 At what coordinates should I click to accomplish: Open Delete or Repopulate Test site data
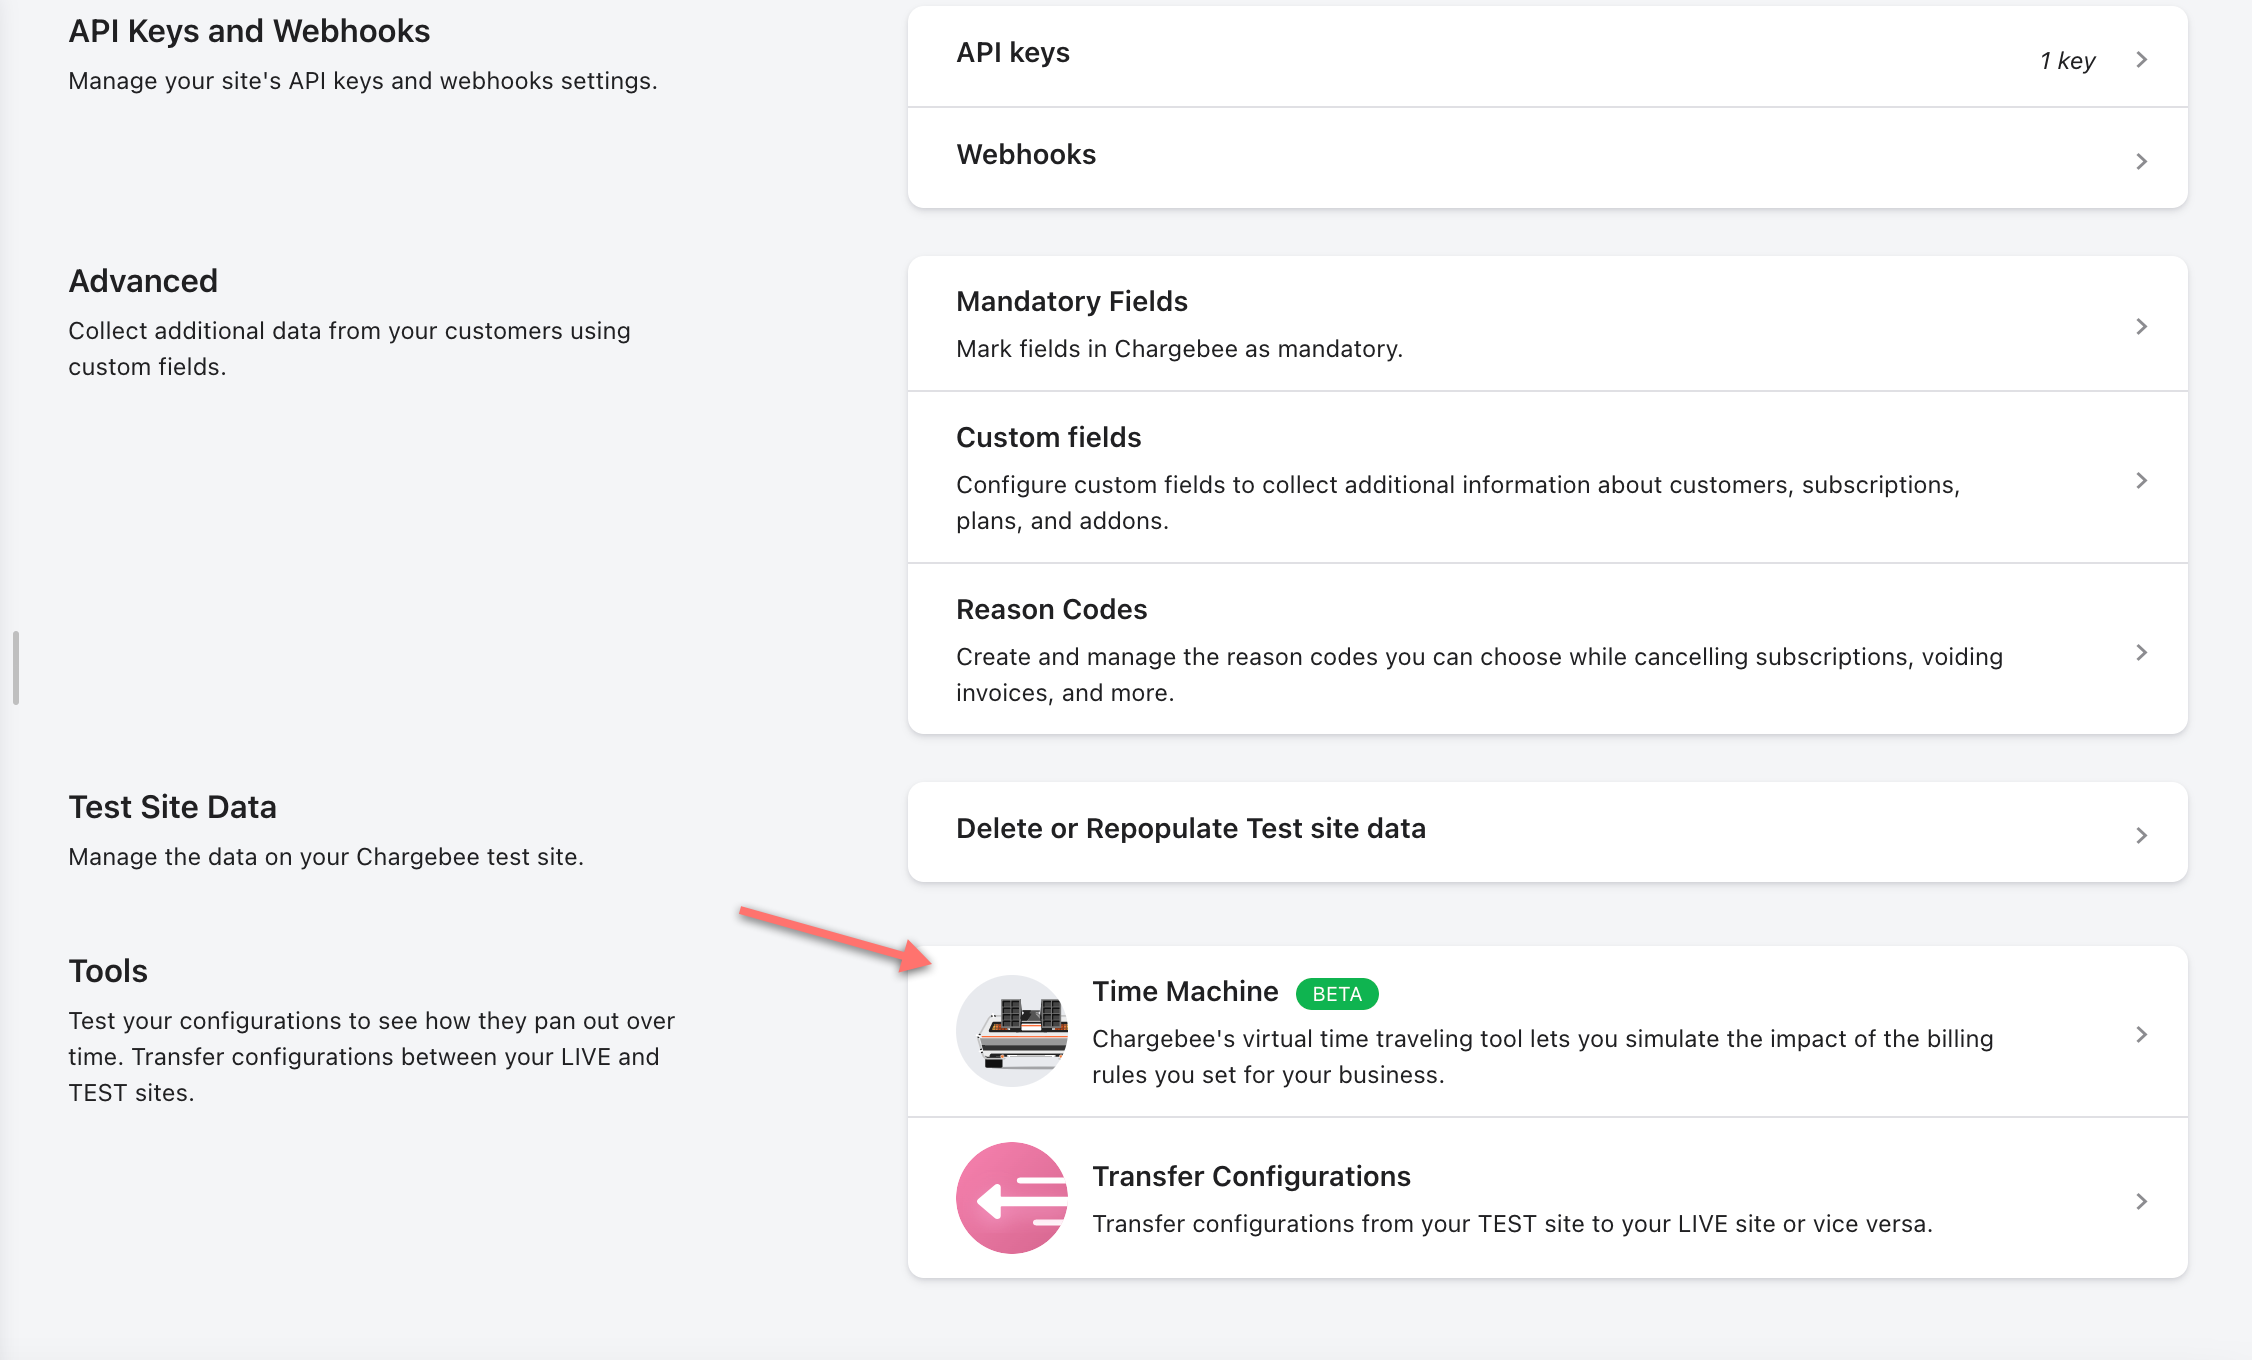point(1190,829)
